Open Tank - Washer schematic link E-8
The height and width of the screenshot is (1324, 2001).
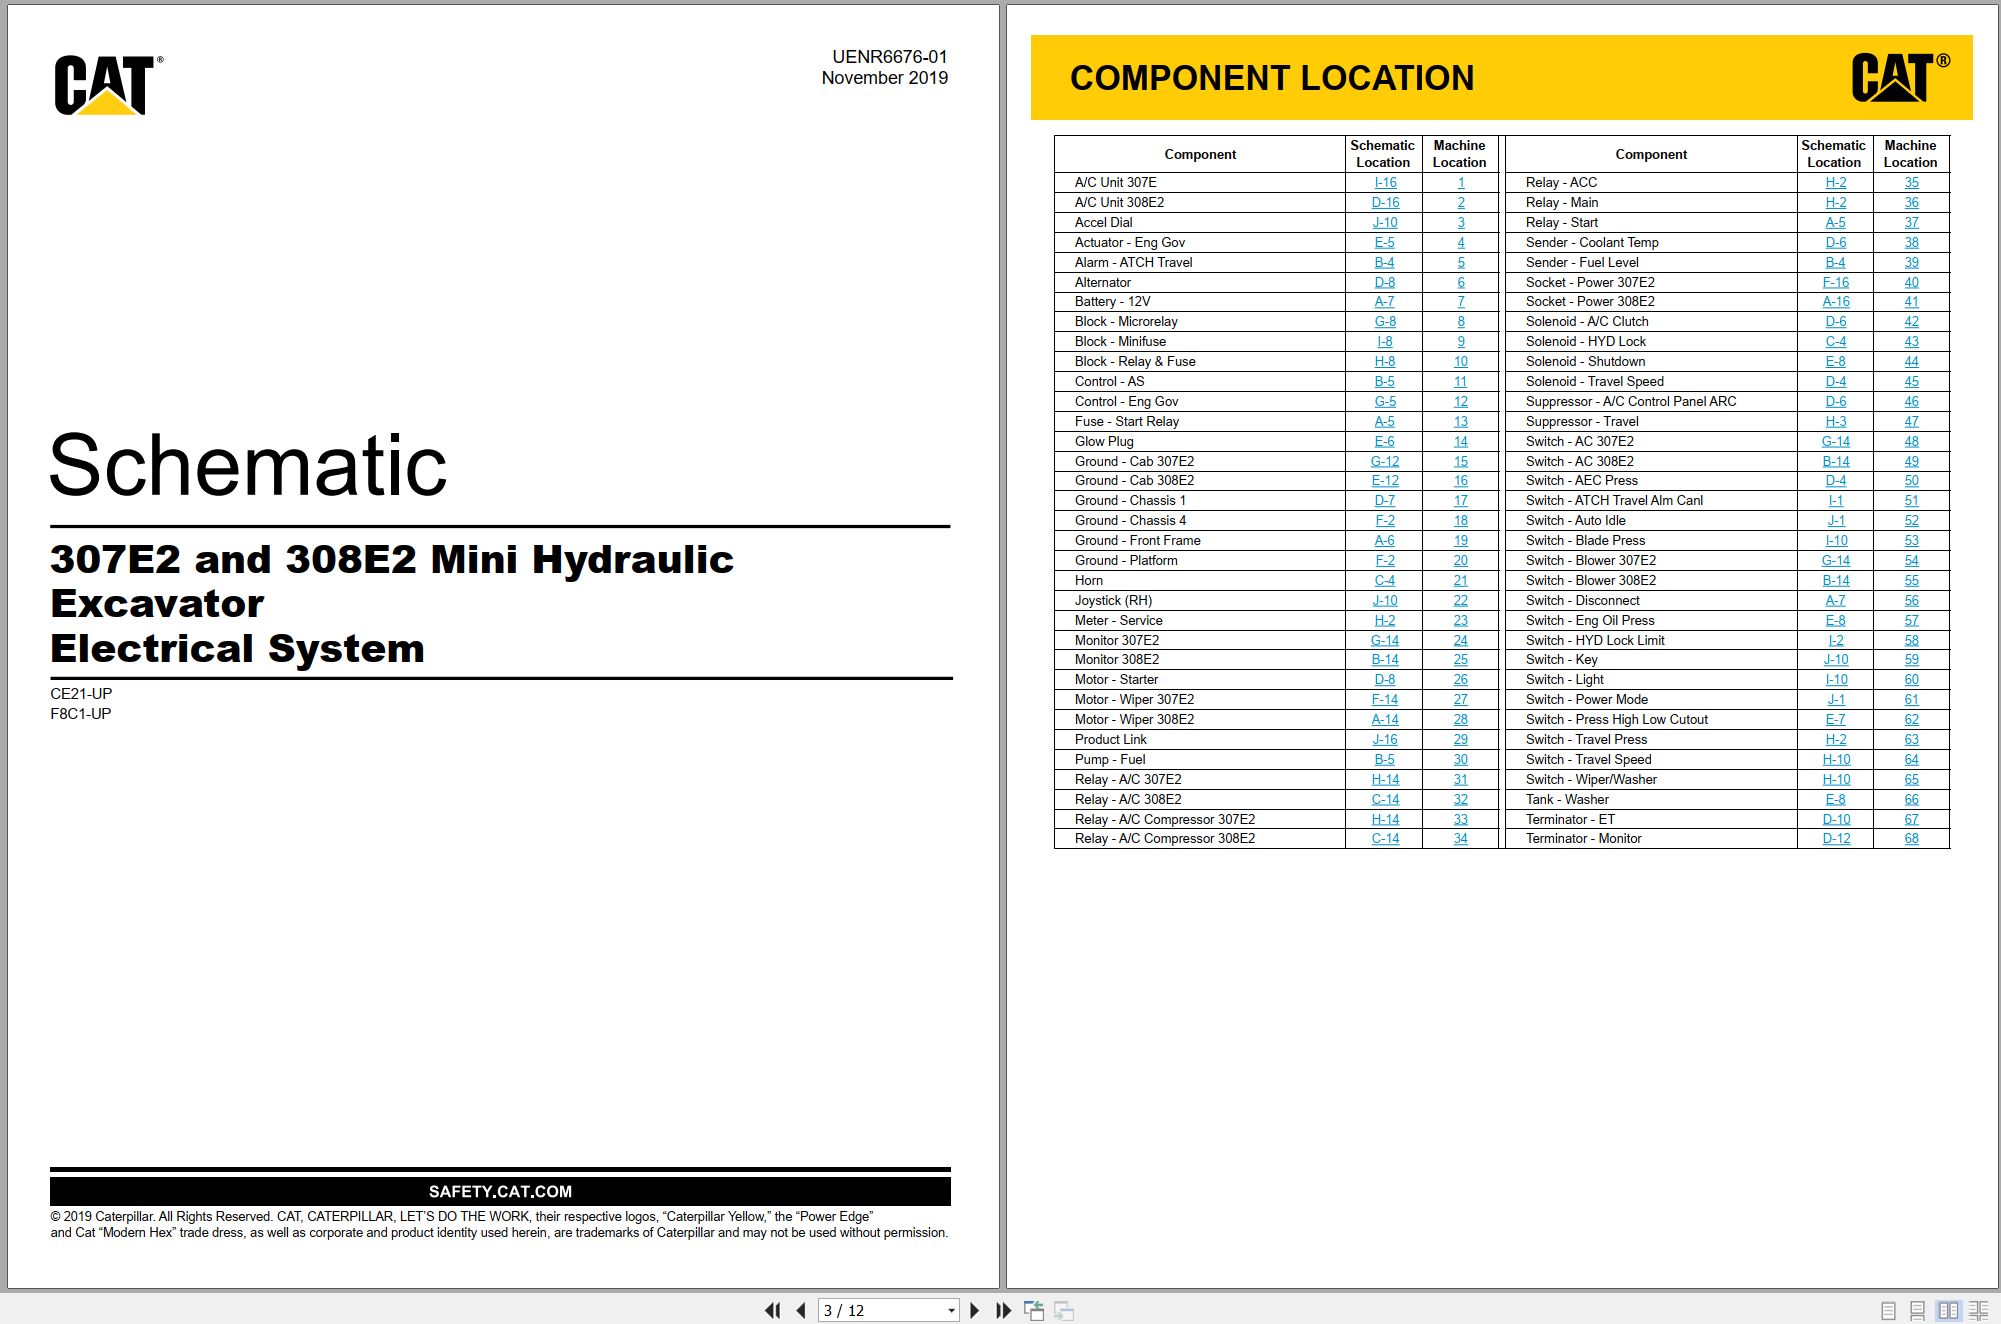click(1836, 799)
